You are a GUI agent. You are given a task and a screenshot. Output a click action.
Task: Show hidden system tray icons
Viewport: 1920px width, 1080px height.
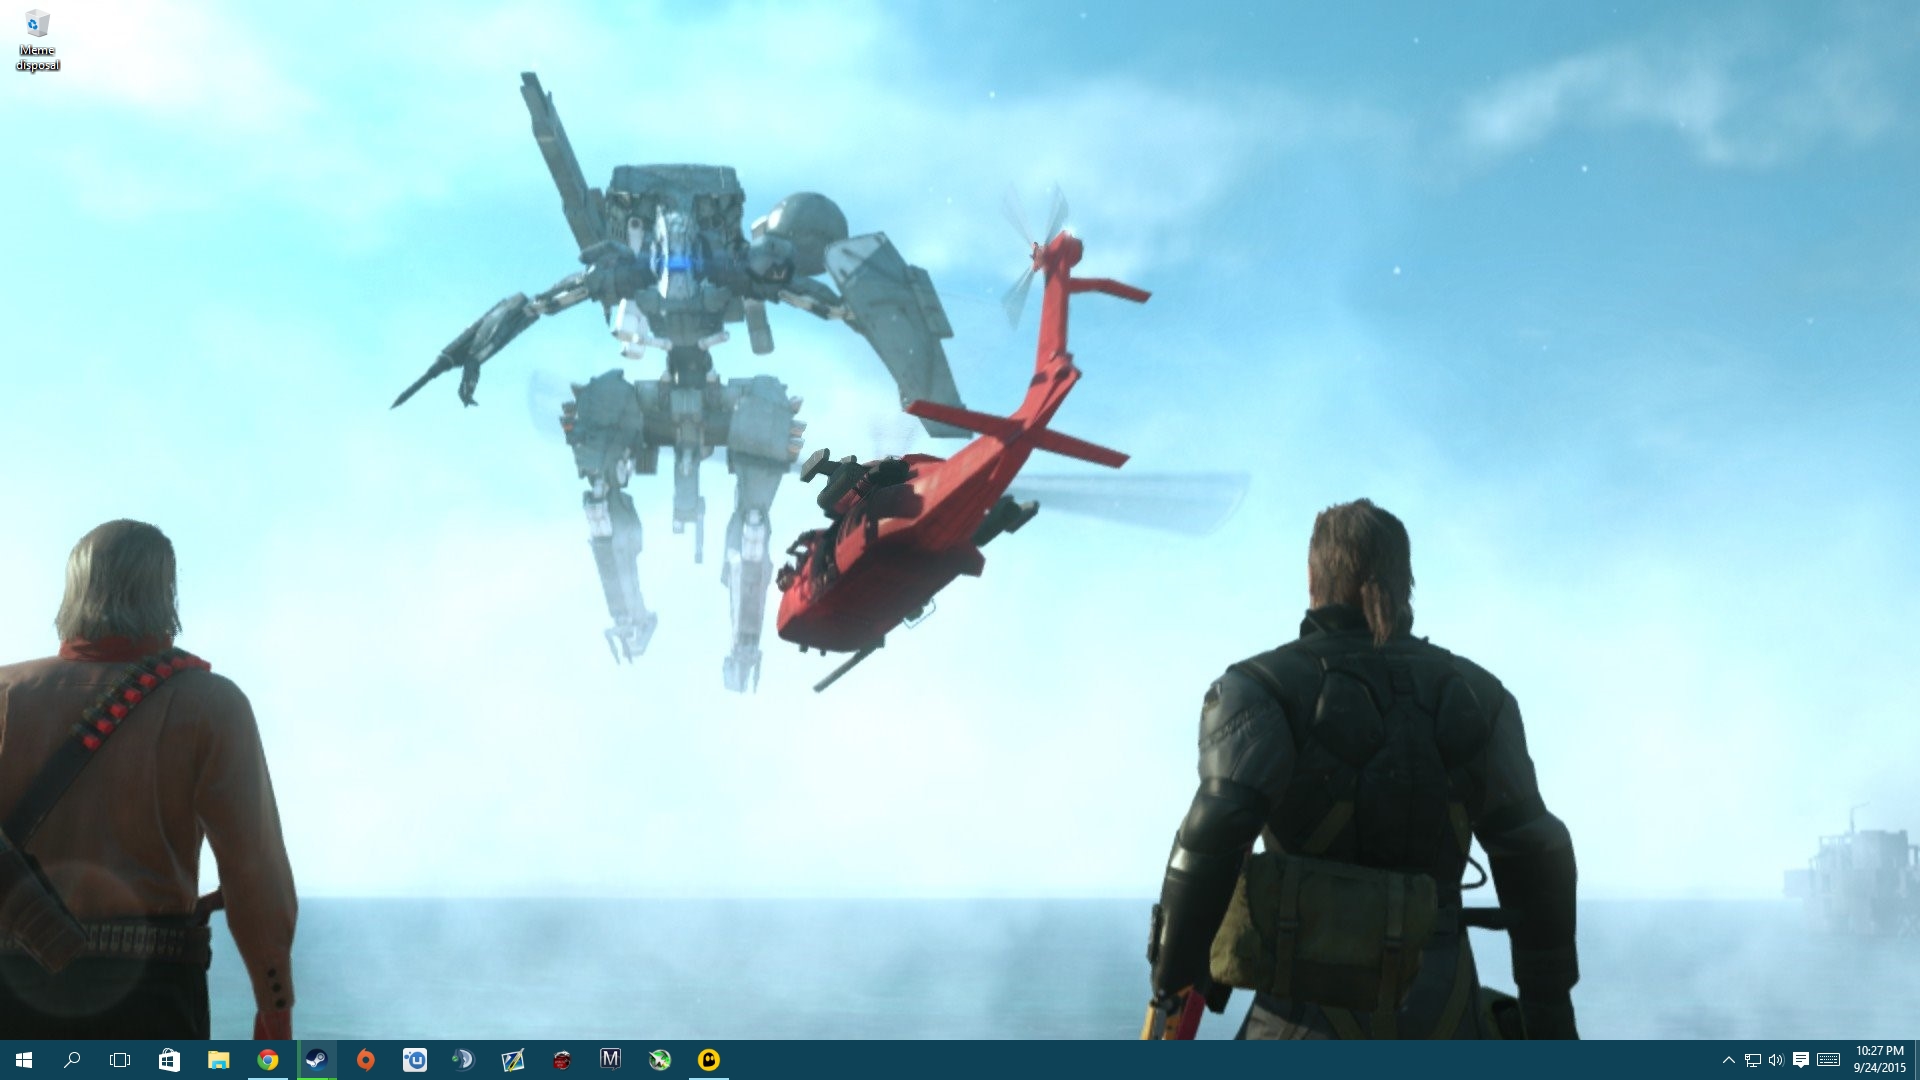(x=1728, y=1060)
